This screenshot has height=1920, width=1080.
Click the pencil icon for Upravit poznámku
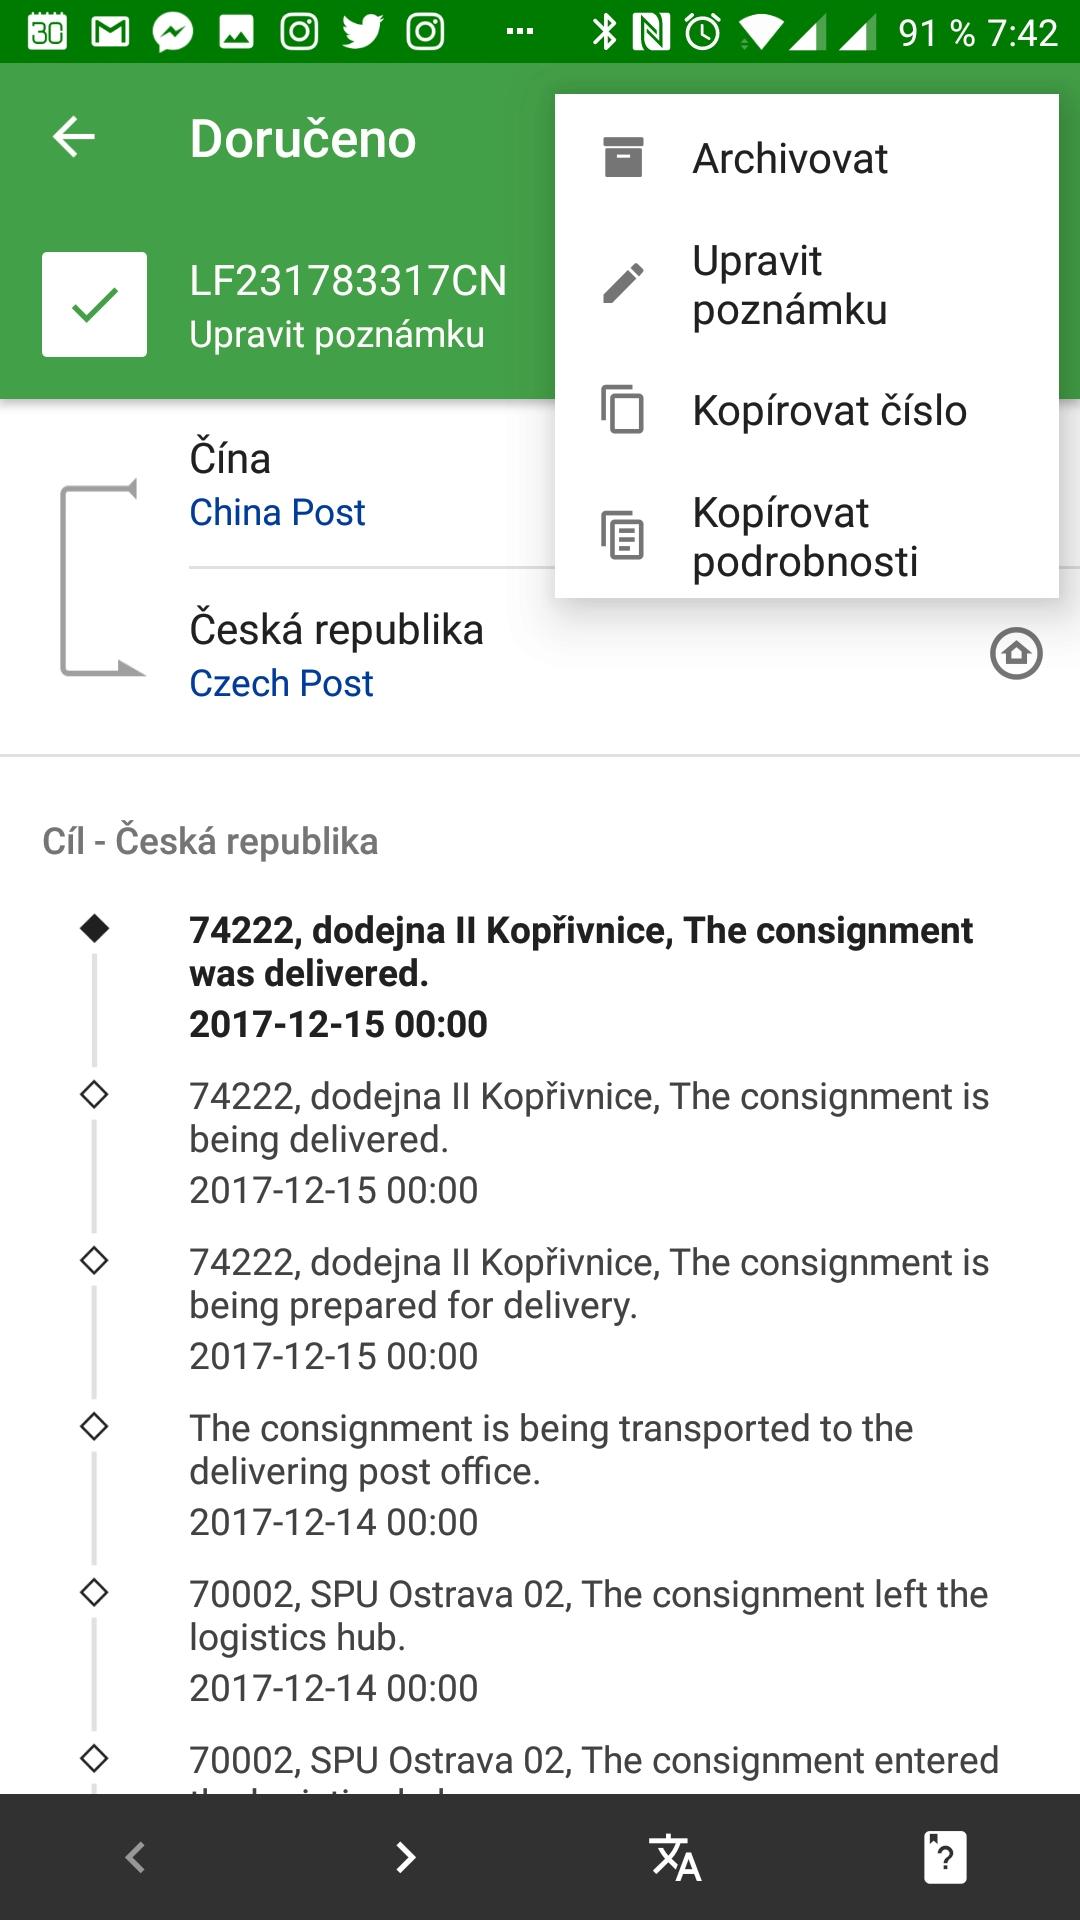[623, 284]
